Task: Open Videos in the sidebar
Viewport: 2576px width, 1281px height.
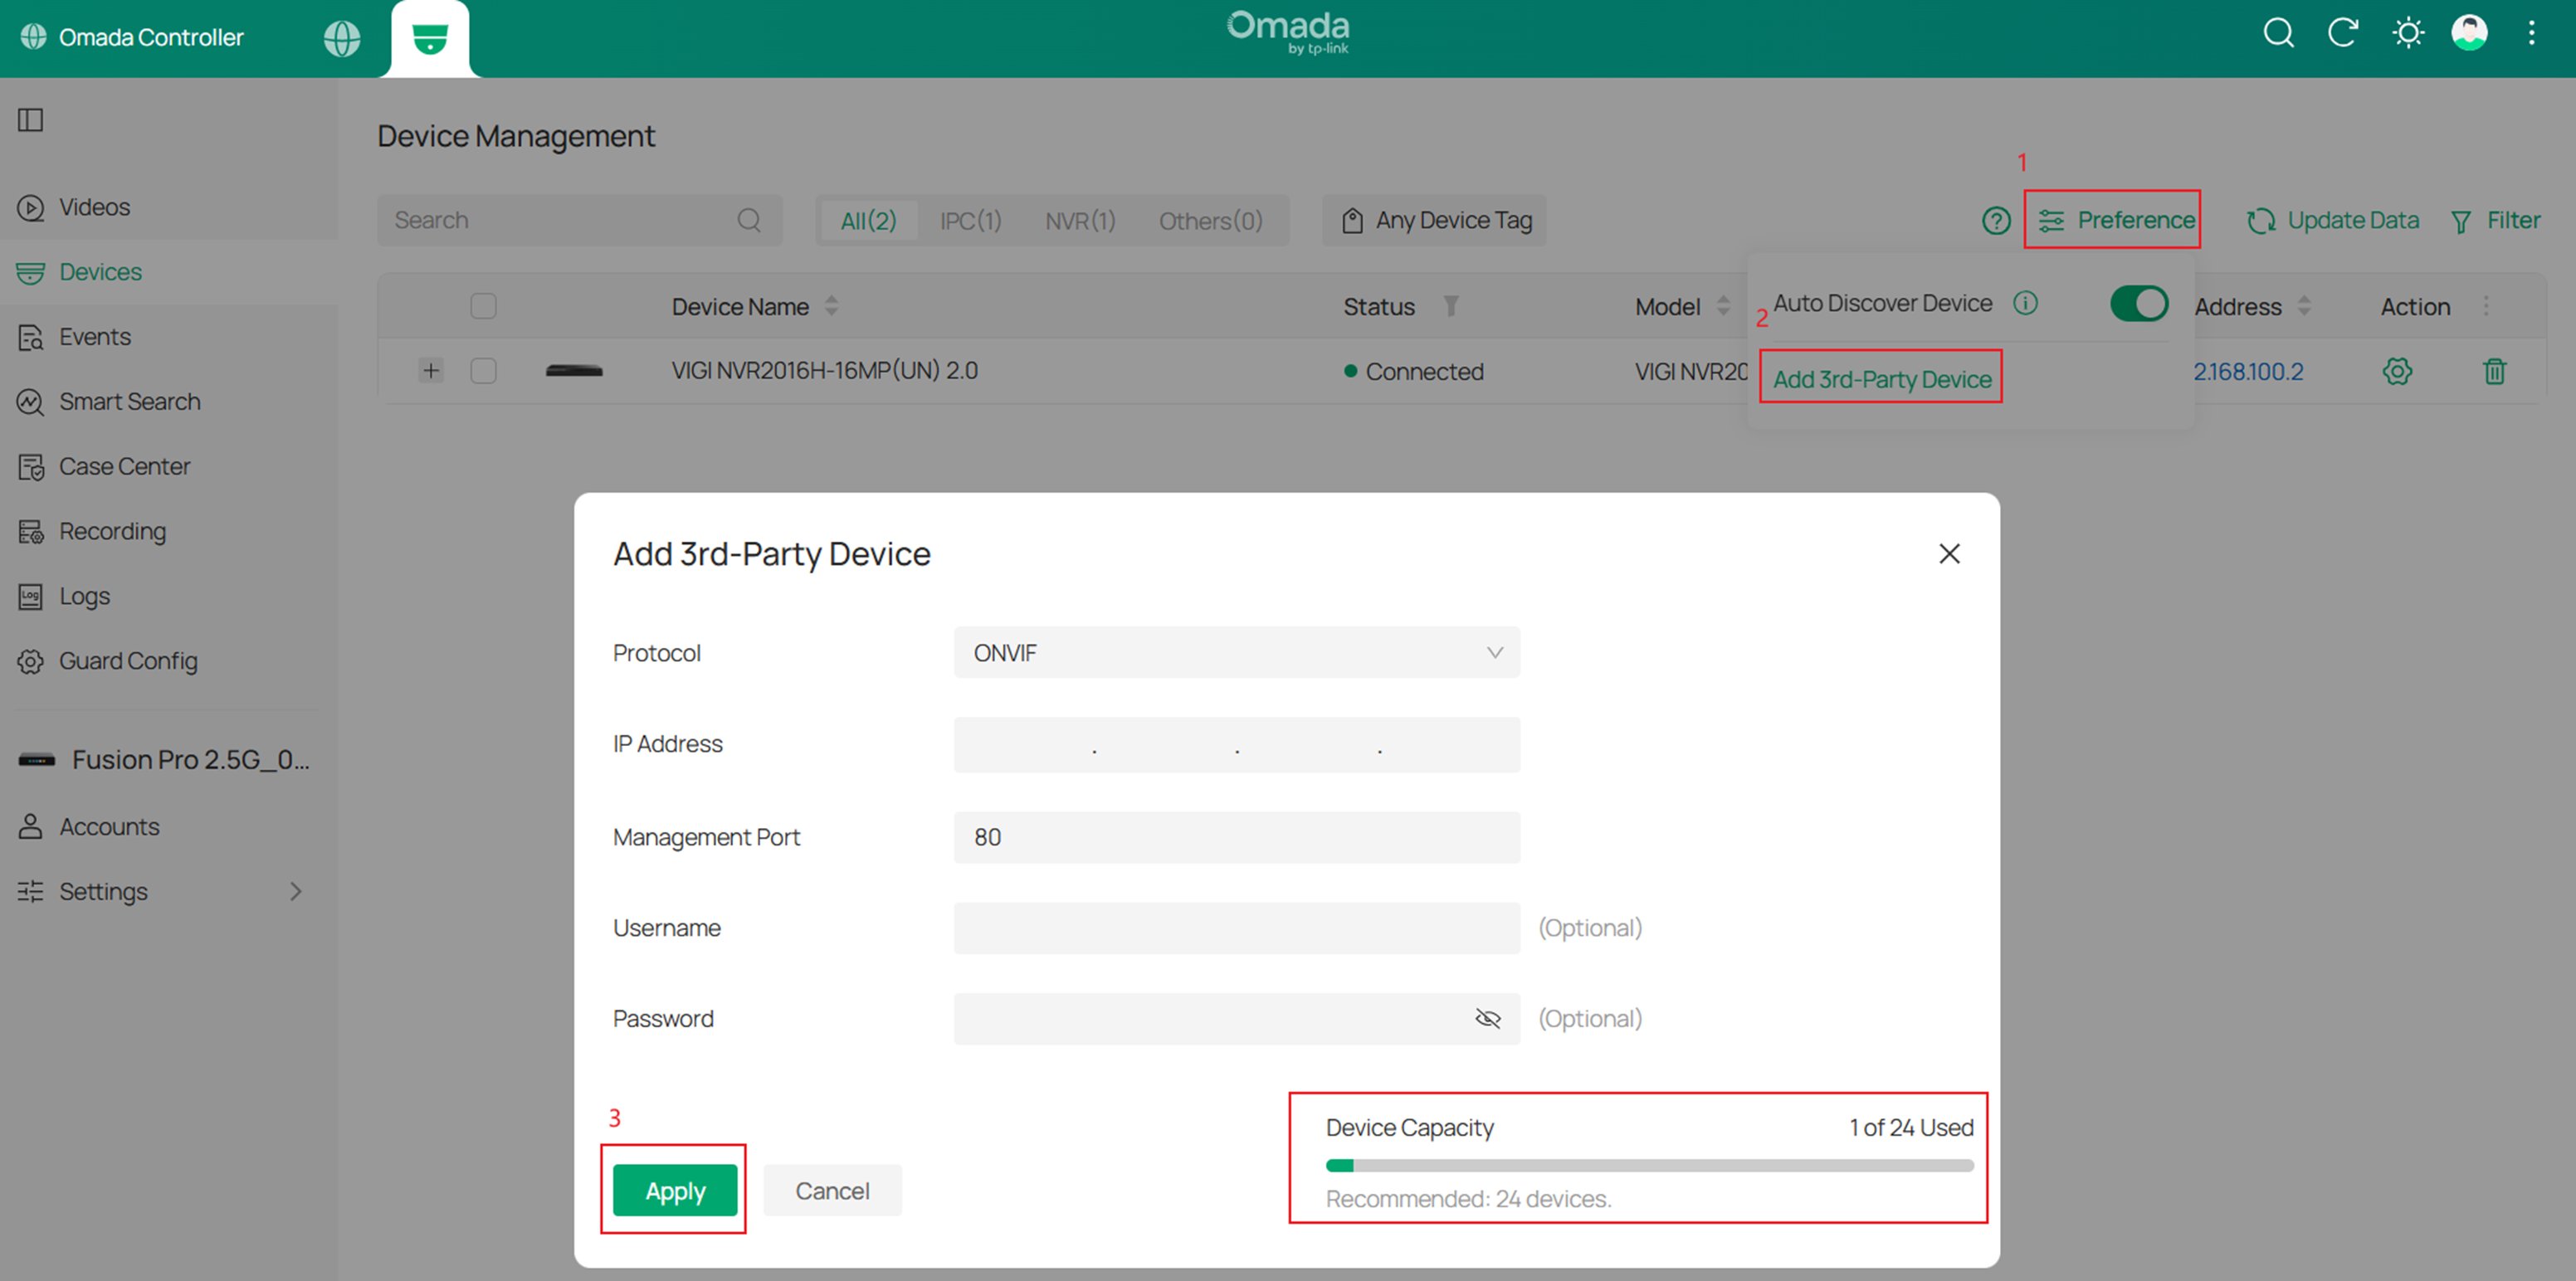Action: click(x=168, y=207)
